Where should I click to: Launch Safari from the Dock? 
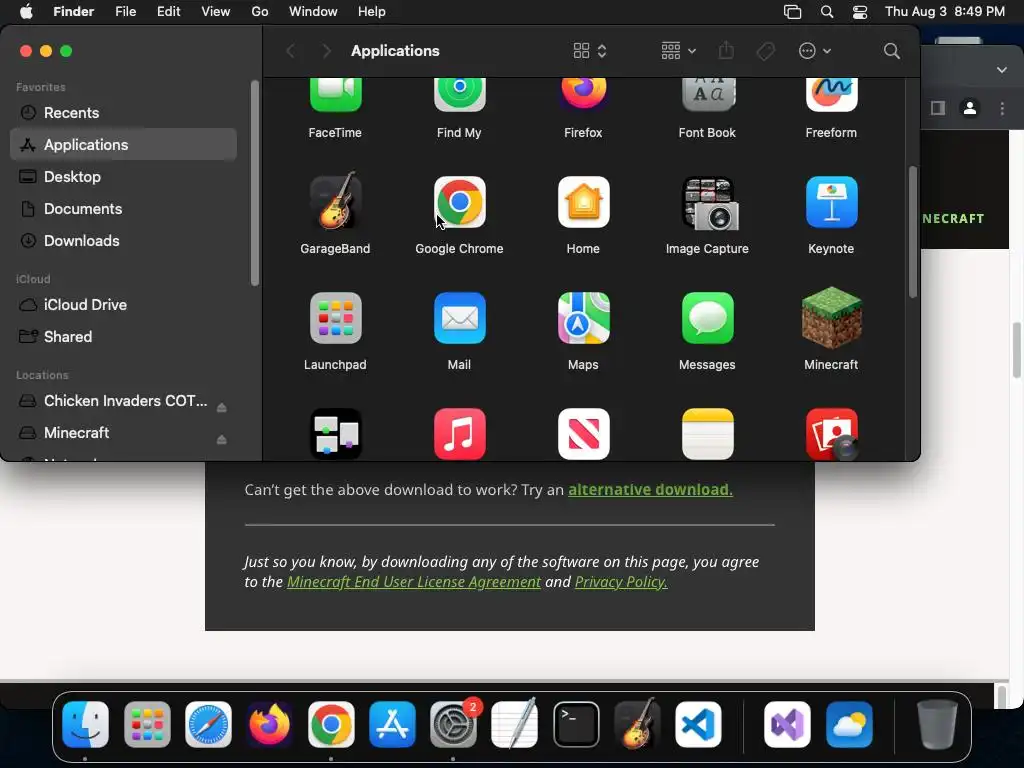208,724
